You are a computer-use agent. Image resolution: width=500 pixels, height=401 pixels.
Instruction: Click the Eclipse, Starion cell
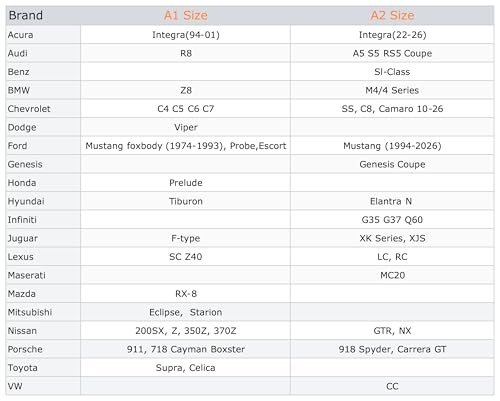point(186,312)
